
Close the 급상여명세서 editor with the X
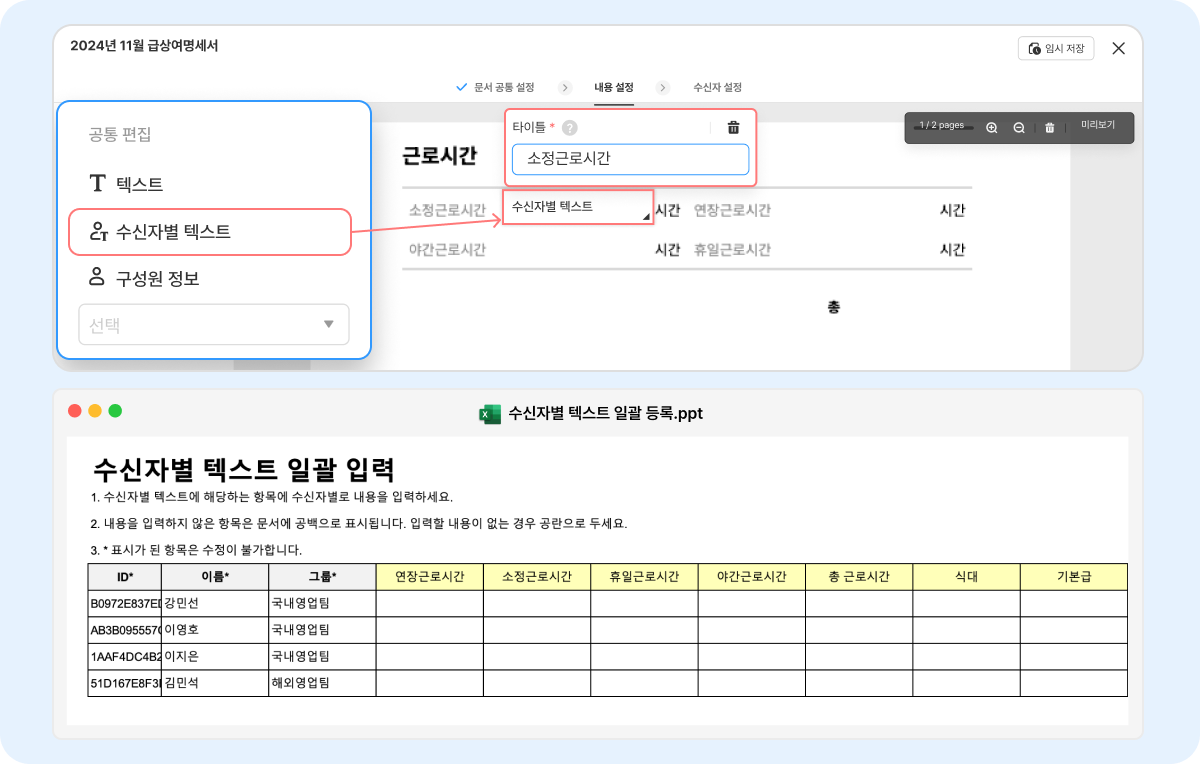pyautogui.click(x=1119, y=48)
